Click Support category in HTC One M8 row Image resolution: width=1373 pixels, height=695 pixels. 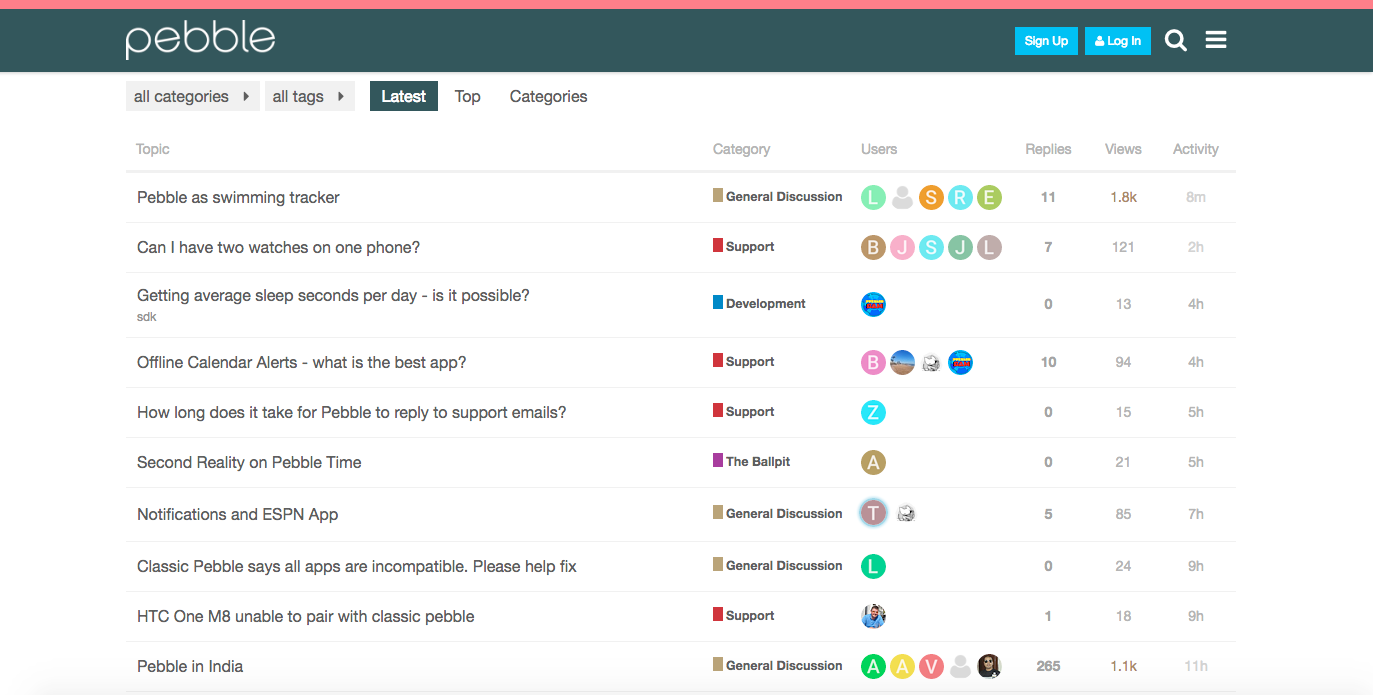tap(744, 615)
